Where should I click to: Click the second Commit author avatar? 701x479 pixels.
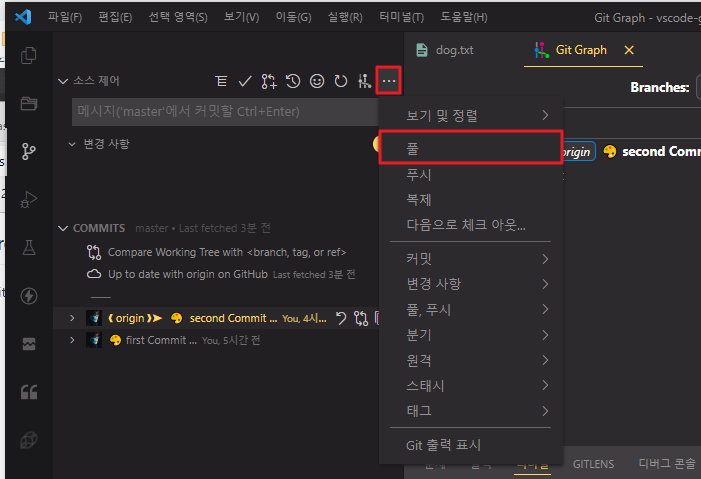[x=94, y=318]
